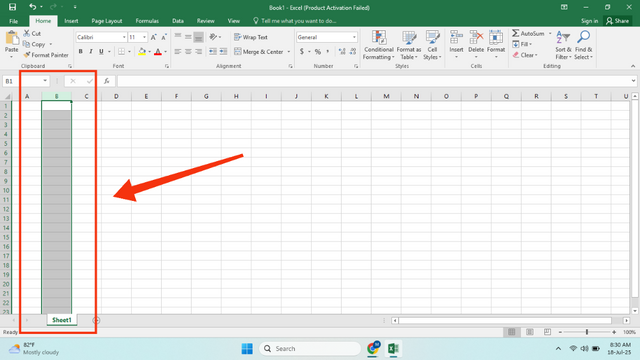Open the Clear options
This screenshot has height=360, width=640.
point(525,55)
